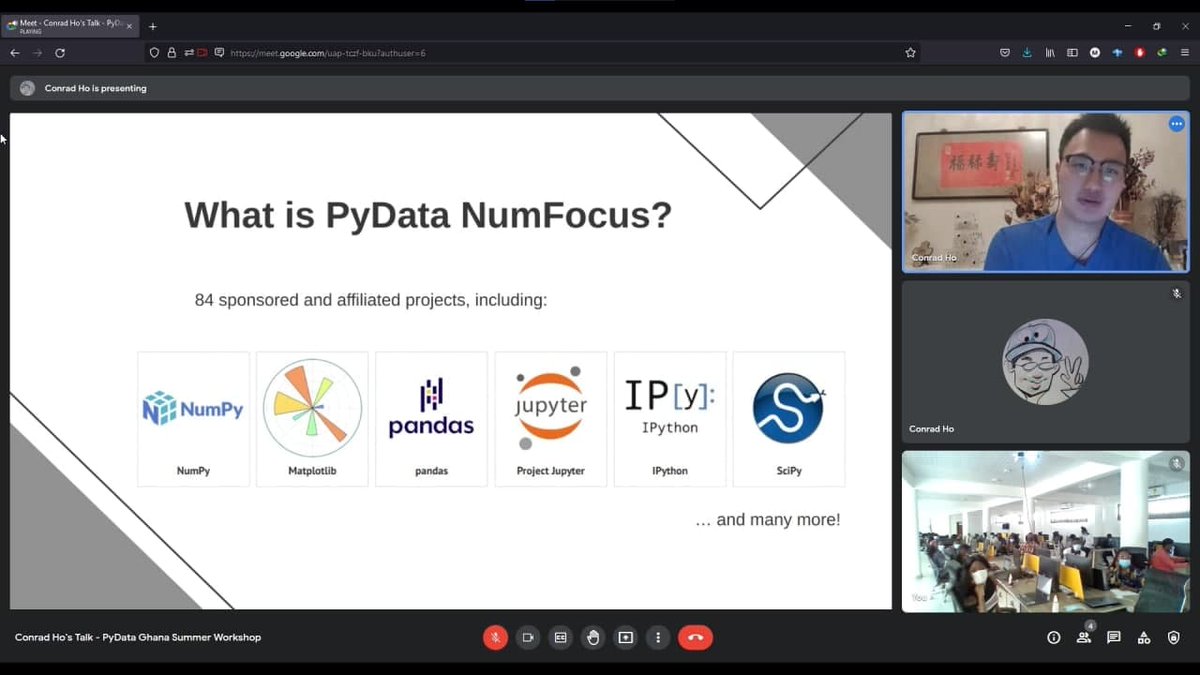The width and height of the screenshot is (1200, 675).
Task: Open meeting details info icon
Action: tap(1053, 637)
